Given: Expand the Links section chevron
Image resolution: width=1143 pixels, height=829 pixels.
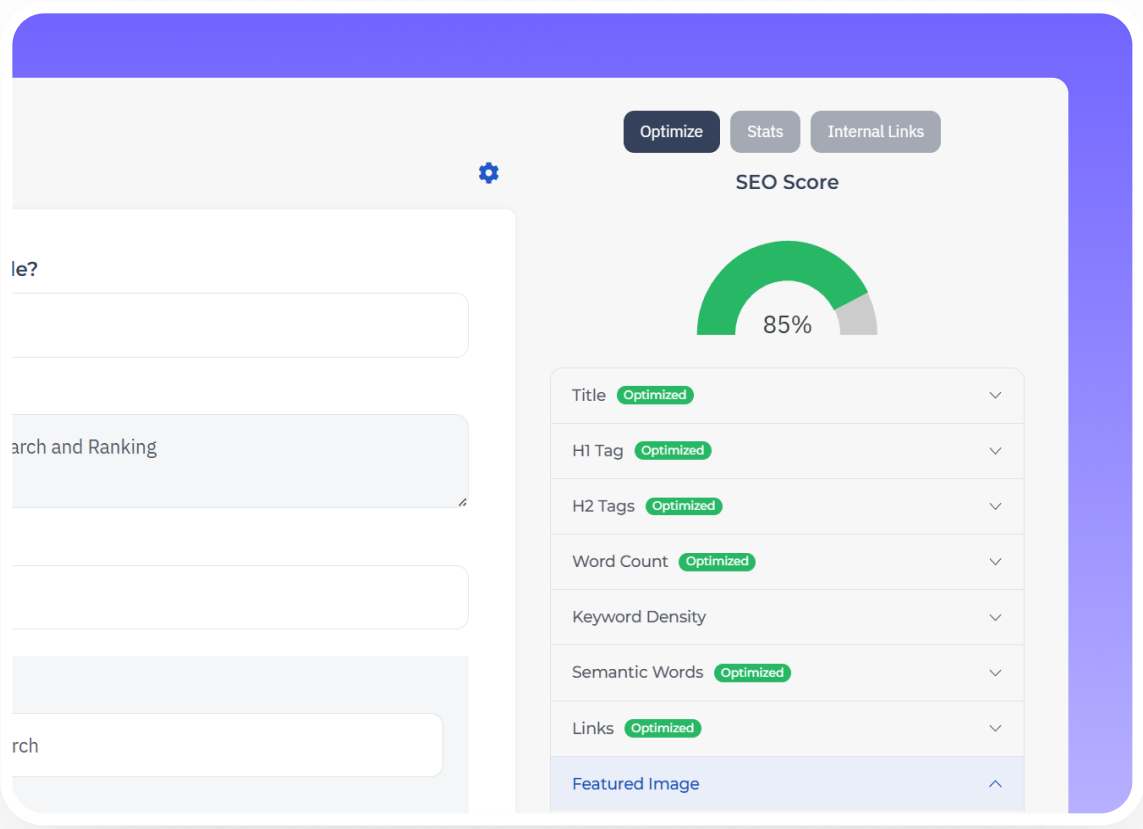Looking at the screenshot, I should click(995, 728).
